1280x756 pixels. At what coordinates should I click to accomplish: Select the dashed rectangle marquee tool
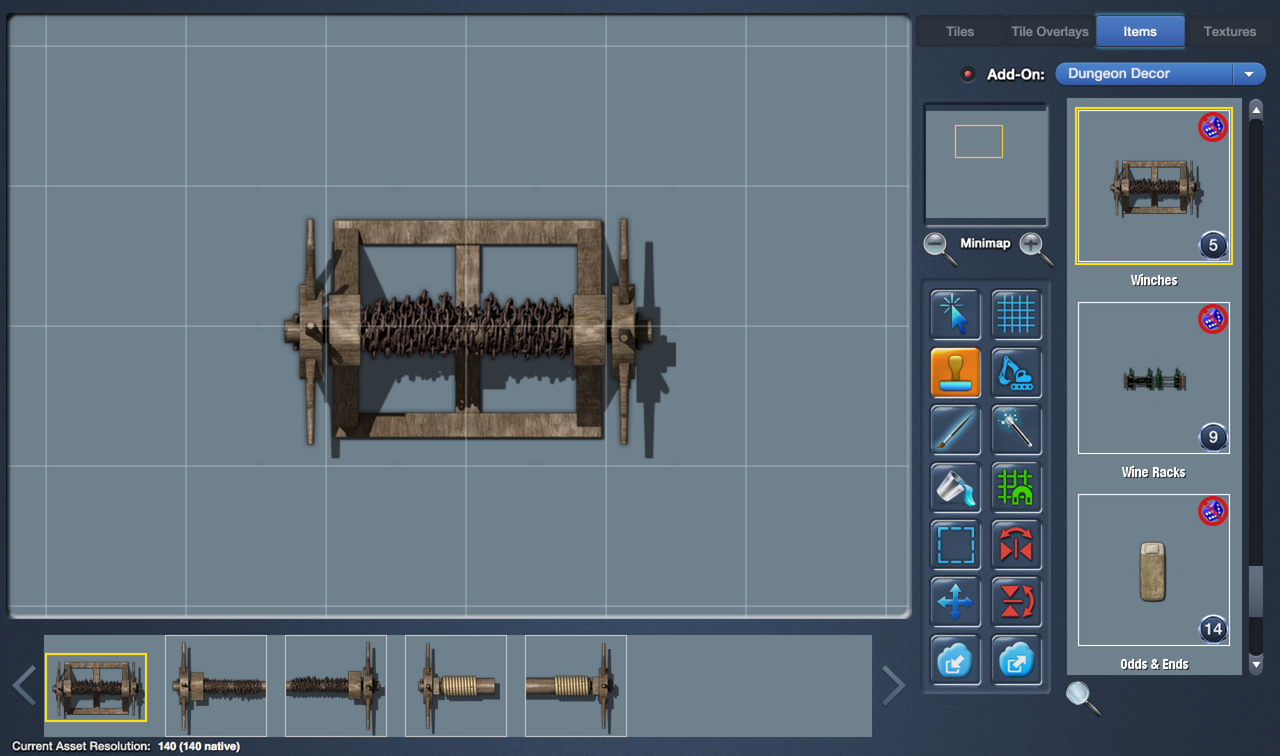[955, 545]
